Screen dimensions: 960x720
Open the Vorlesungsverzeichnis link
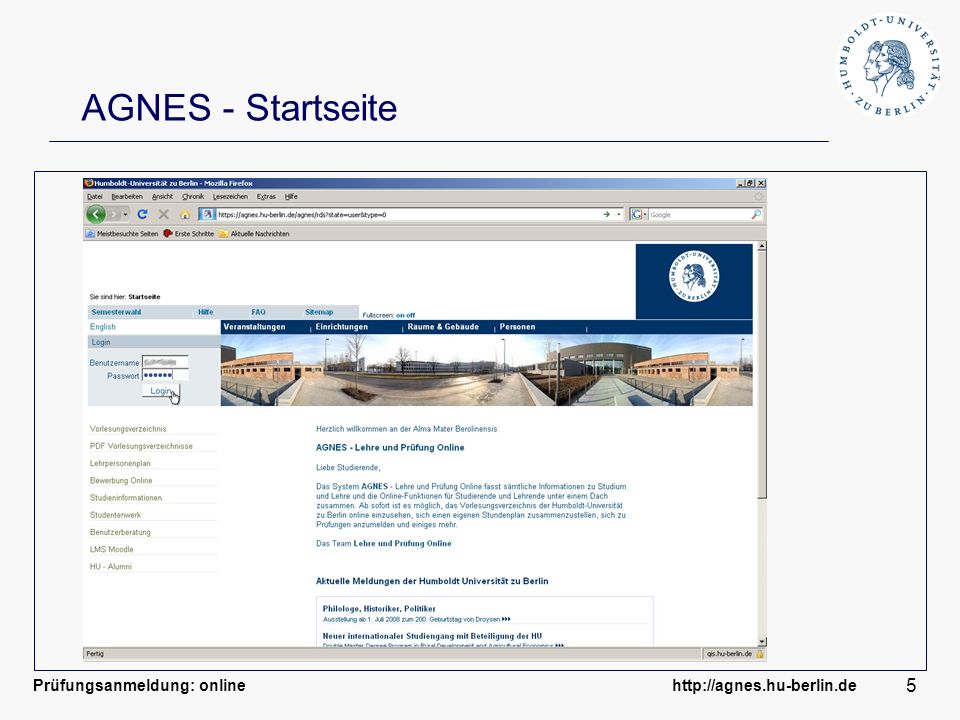coord(128,429)
